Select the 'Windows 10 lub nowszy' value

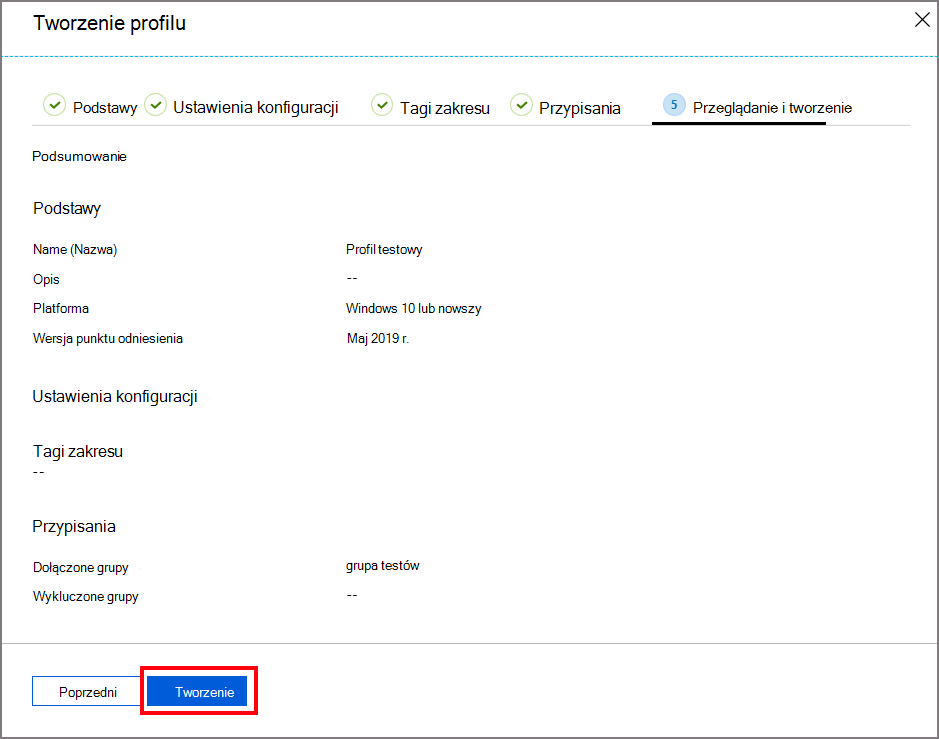tap(413, 308)
